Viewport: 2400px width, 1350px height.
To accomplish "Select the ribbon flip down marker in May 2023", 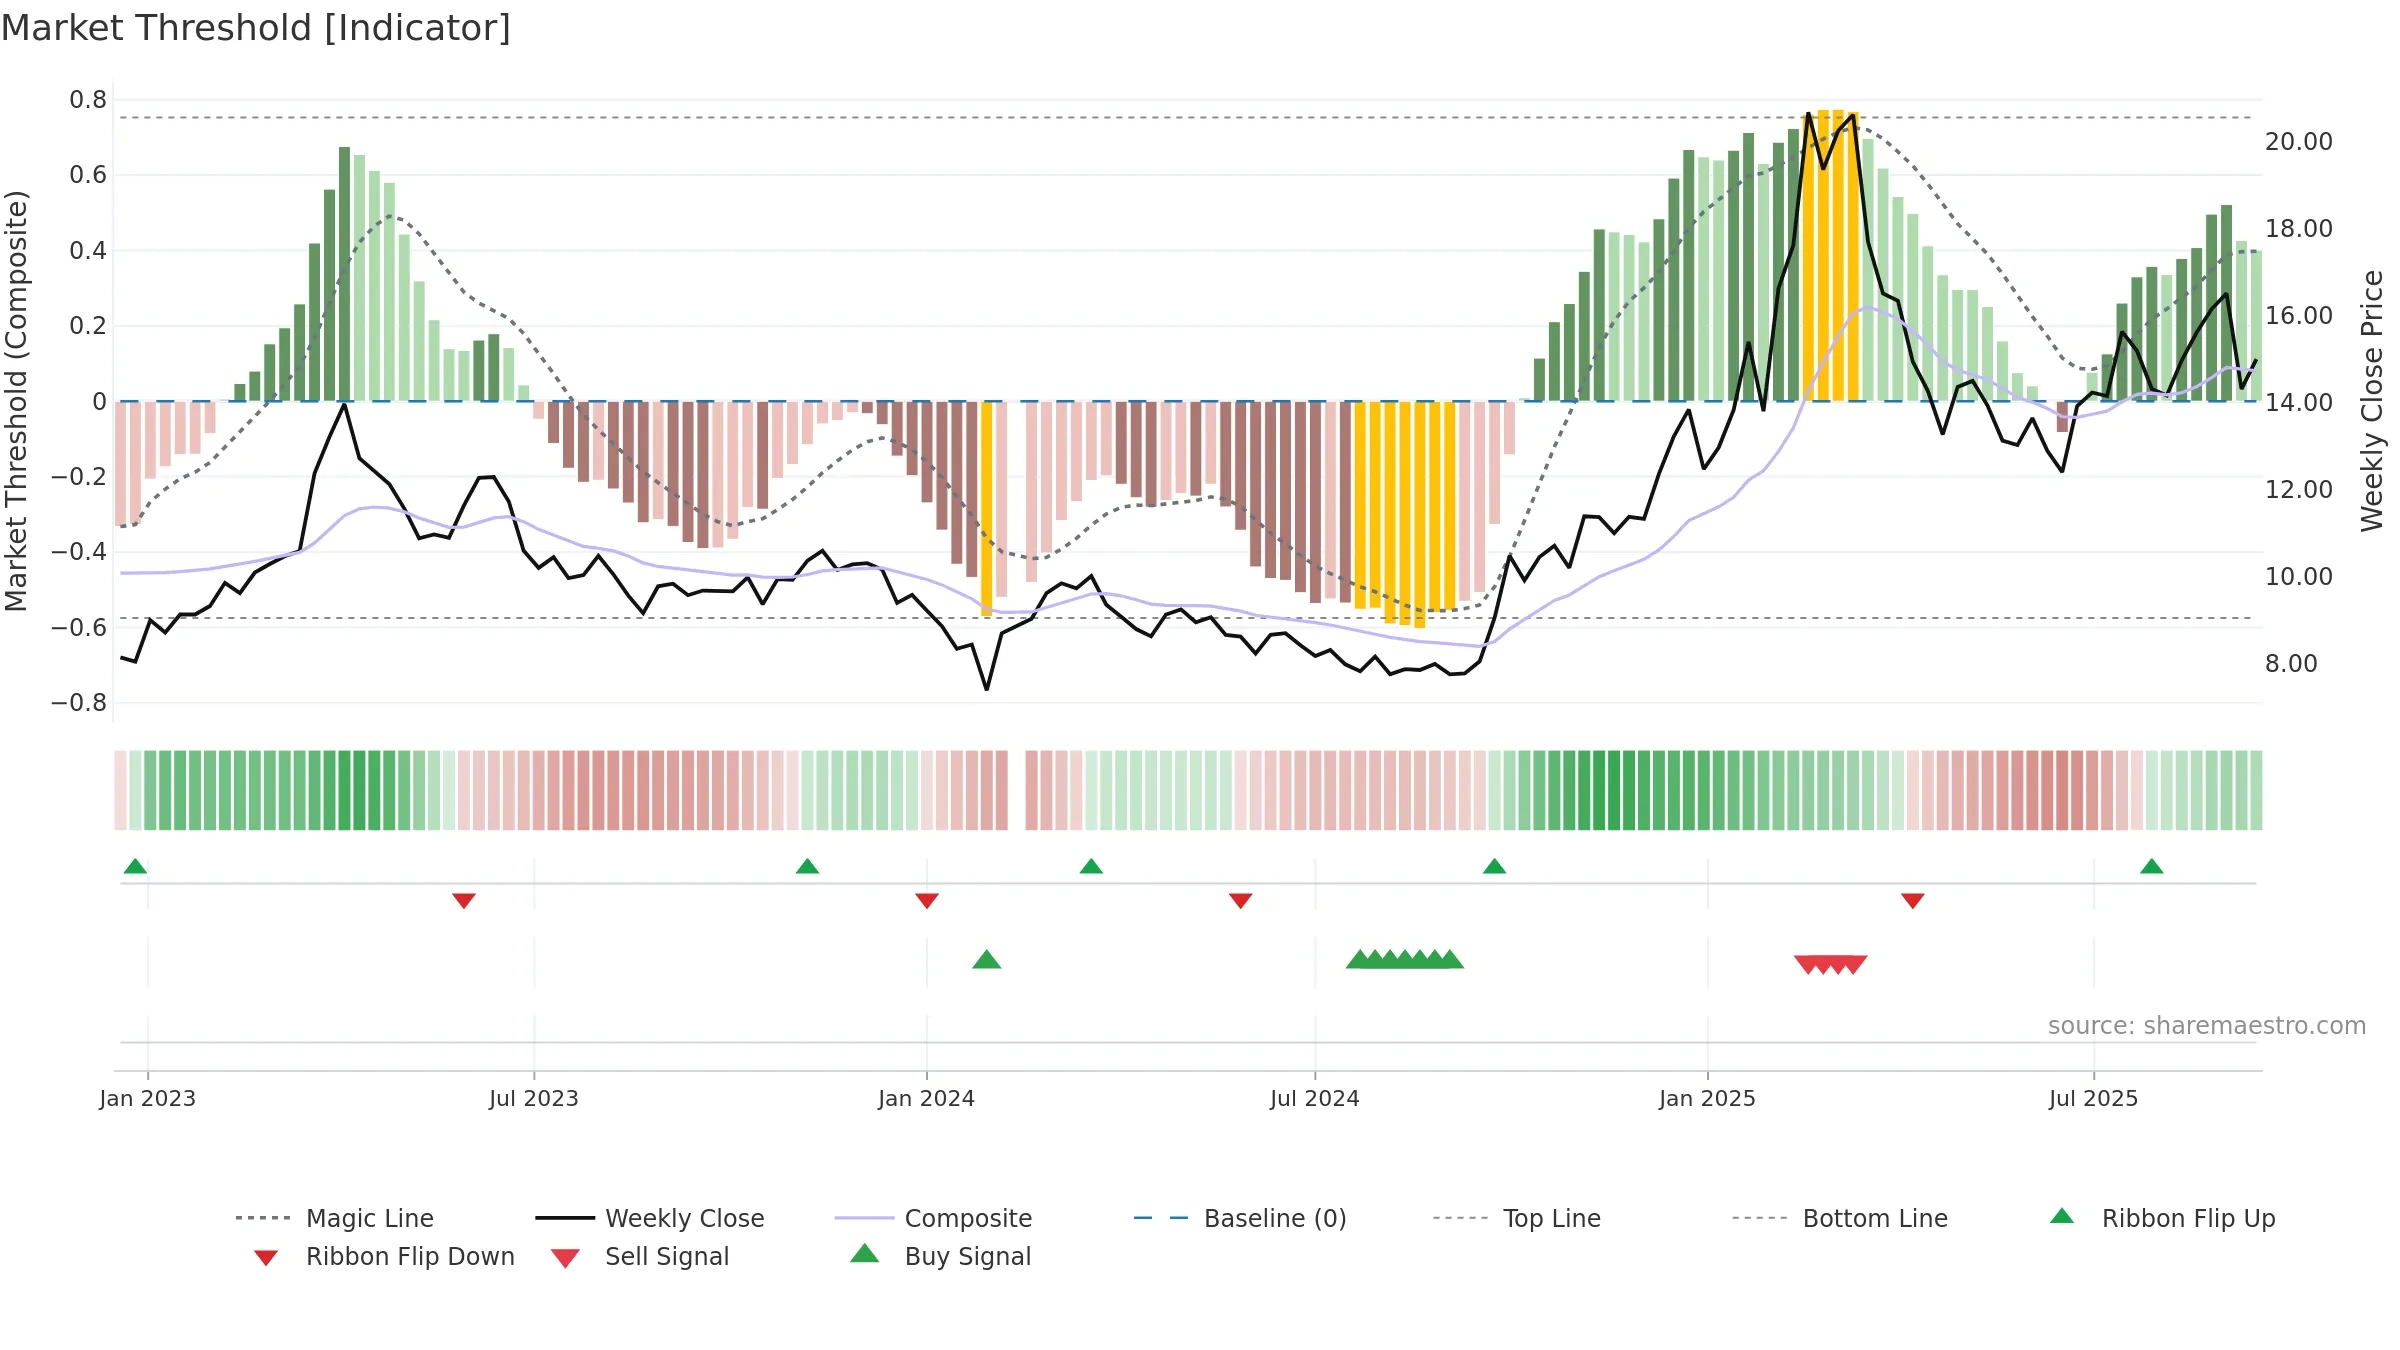I will point(463,901).
